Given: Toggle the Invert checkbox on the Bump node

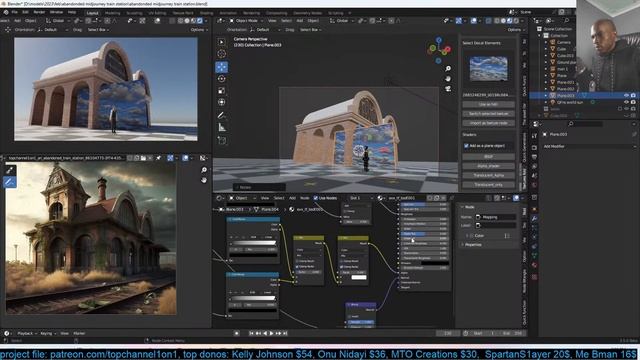Looking at the screenshot, I should [349, 316].
